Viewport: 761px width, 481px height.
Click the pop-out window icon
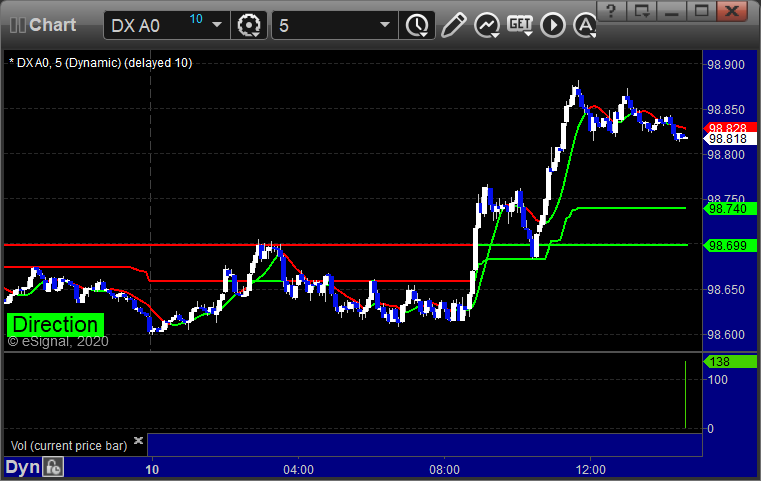(641, 11)
